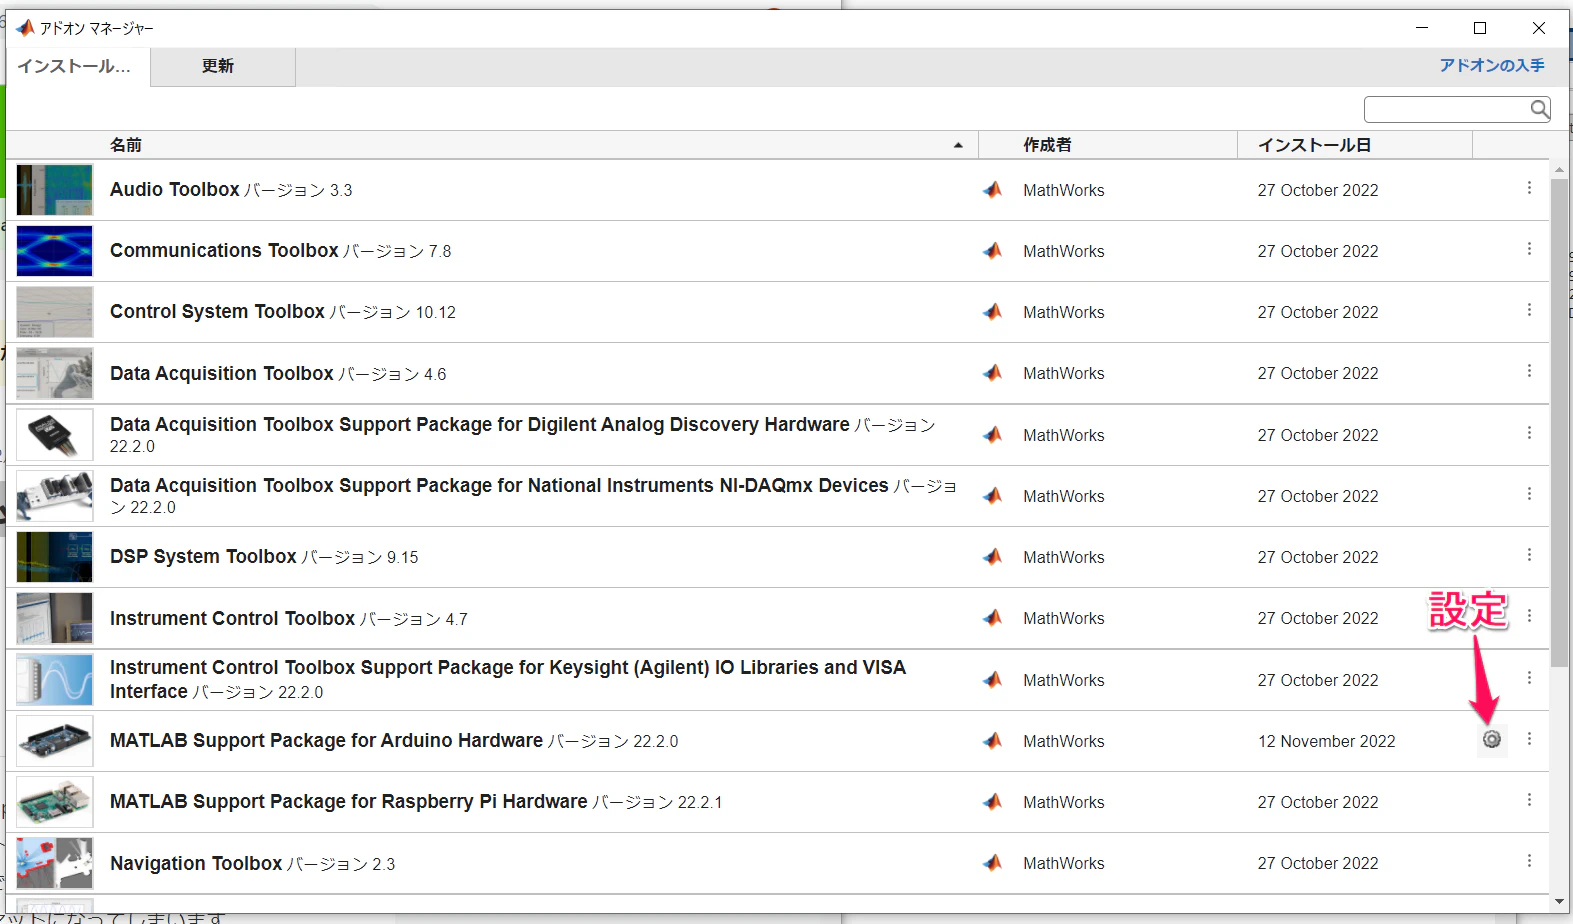The image size is (1573, 924).
Task: Click MathWorks logo in Navigation Toolbox row
Action: pyautogui.click(x=992, y=863)
